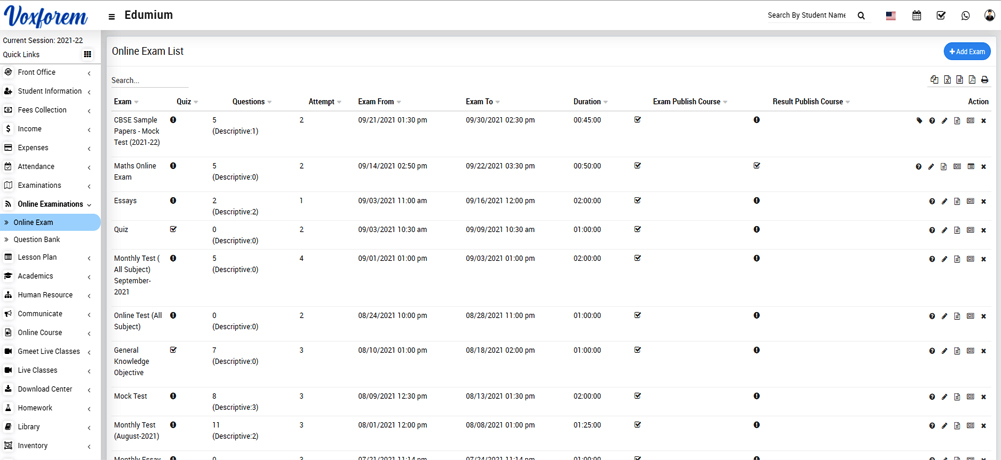Open the Fees Collection menu
The height and width of the screenshot is (460, 1001).
[42, 110]
